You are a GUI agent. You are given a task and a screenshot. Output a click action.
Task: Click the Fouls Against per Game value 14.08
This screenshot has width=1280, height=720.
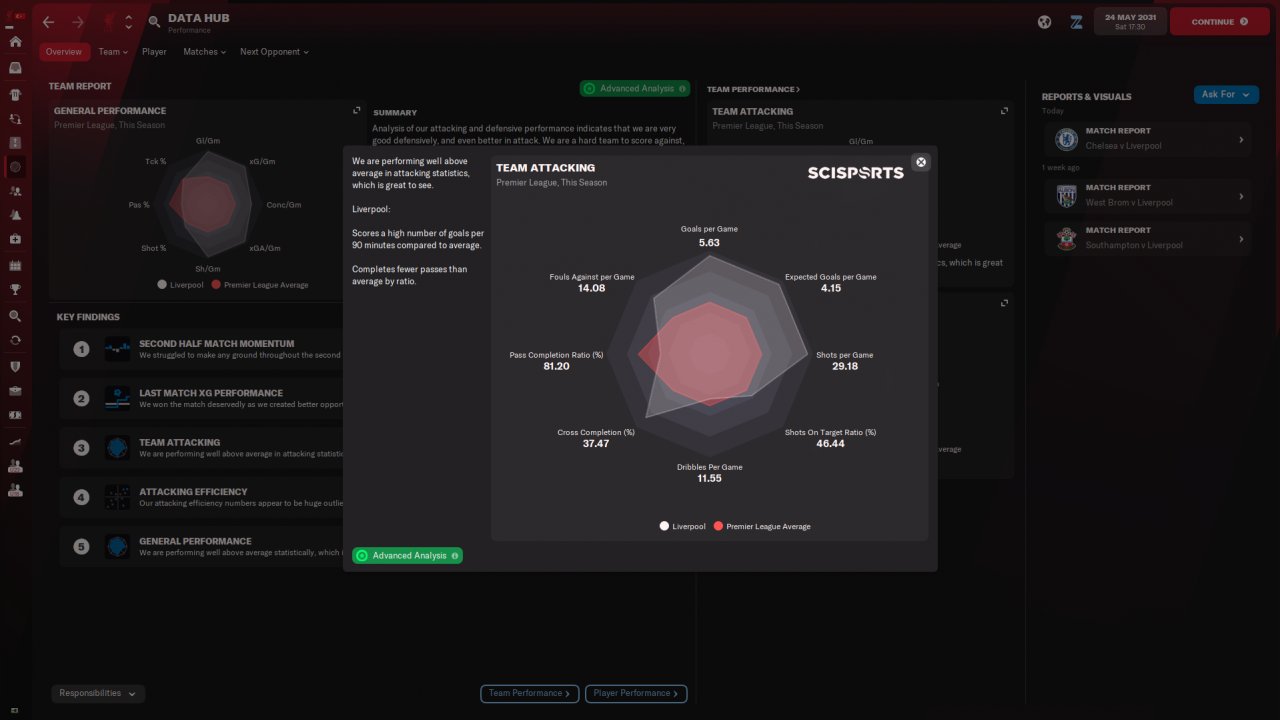592,289
